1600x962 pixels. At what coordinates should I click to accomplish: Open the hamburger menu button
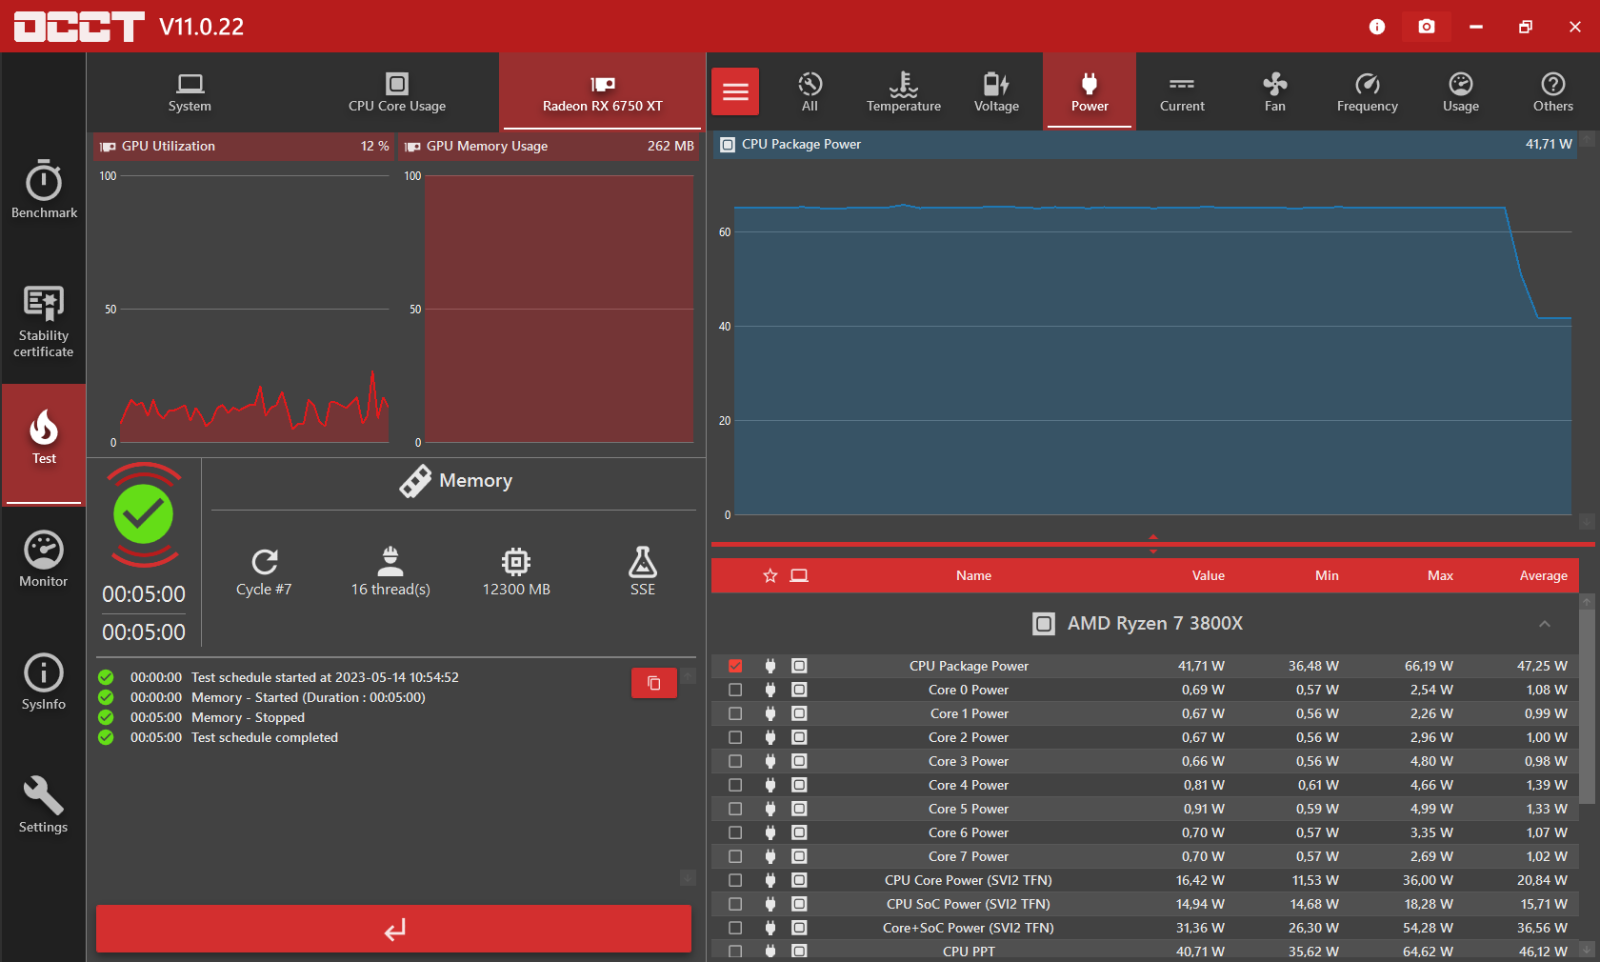[x=736, y=92]
